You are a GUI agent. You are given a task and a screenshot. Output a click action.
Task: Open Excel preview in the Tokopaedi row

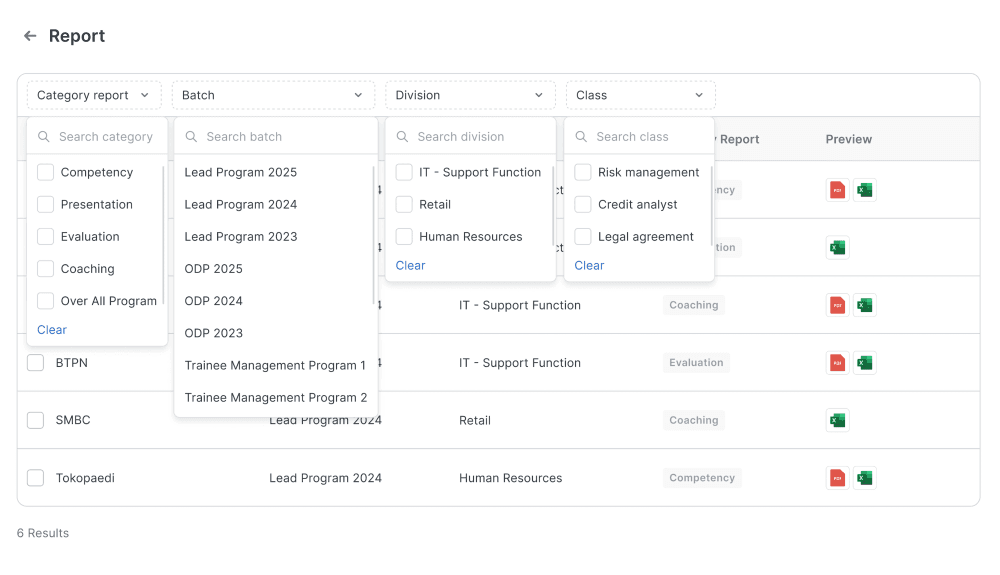[865, 477]
